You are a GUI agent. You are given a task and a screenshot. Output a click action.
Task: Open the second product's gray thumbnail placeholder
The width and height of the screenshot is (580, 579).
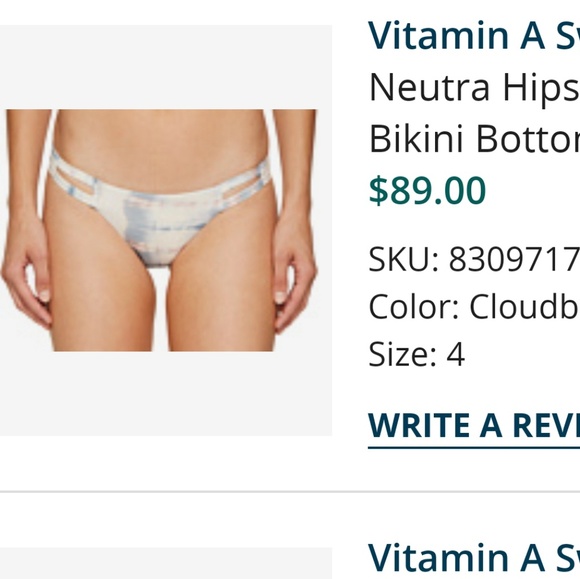(166, 563)
